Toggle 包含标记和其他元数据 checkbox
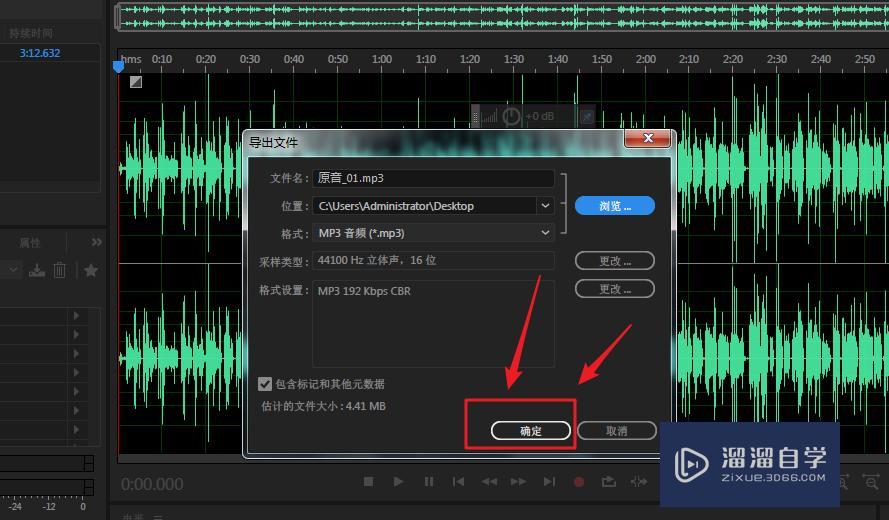889x520 pixels. [x=265, y=384]
